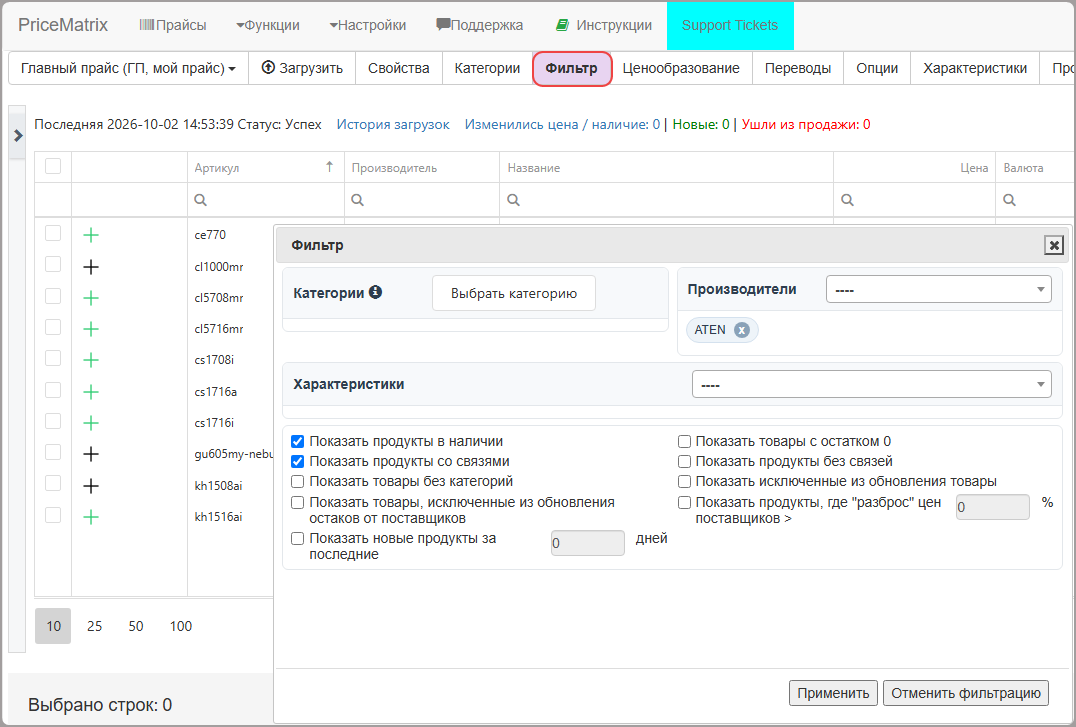The height and width of the screenshot is (727, 1076).
Task: Remove the ATEN manufacturer tag
Action: pos(742,330)
